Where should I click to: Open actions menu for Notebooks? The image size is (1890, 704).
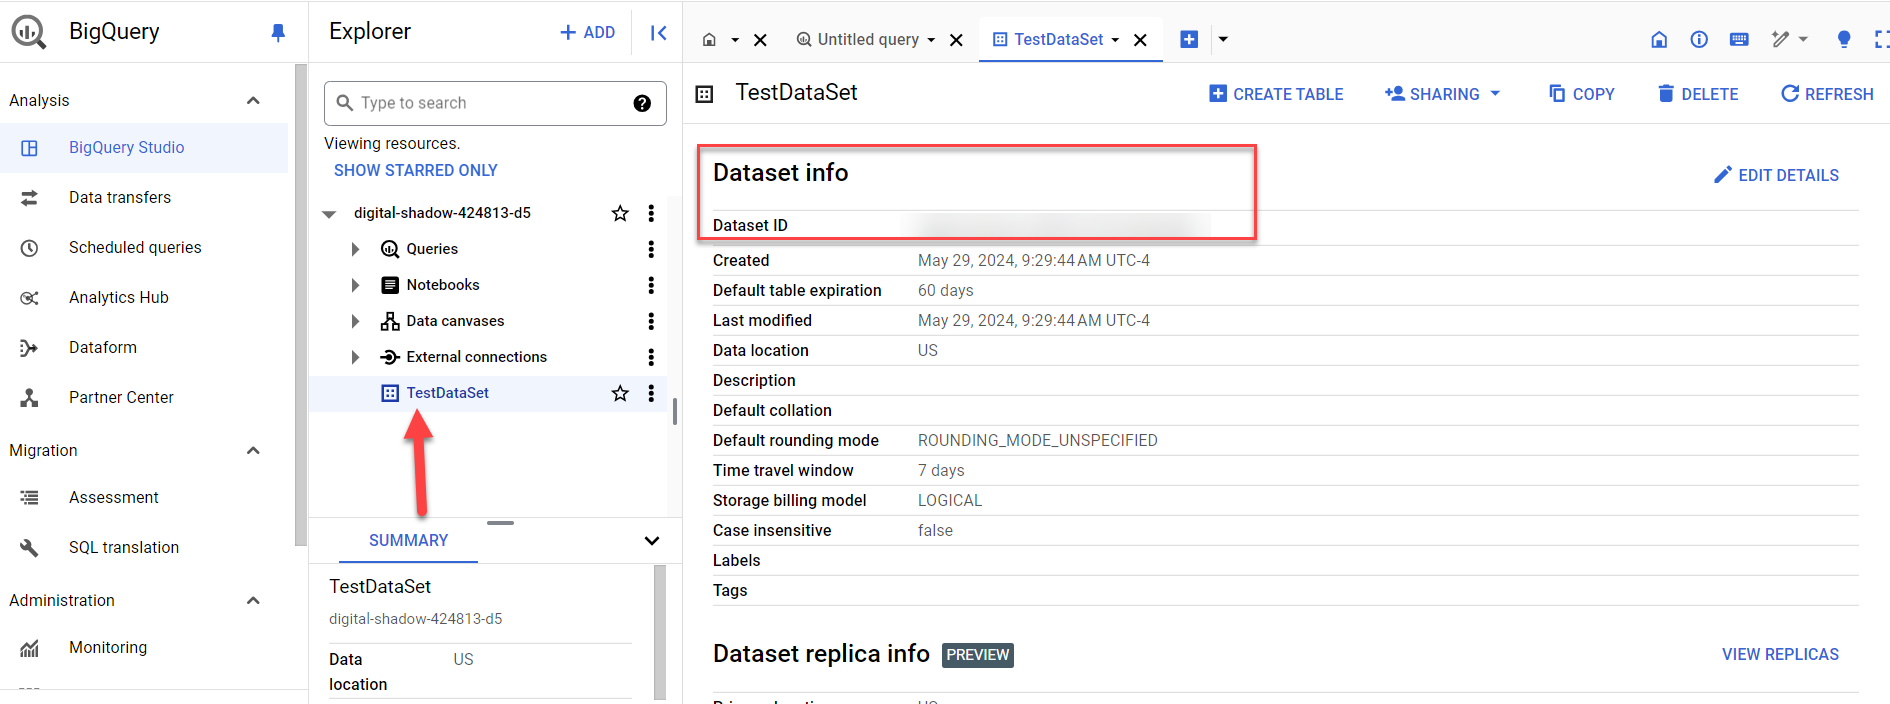[651, 285]
